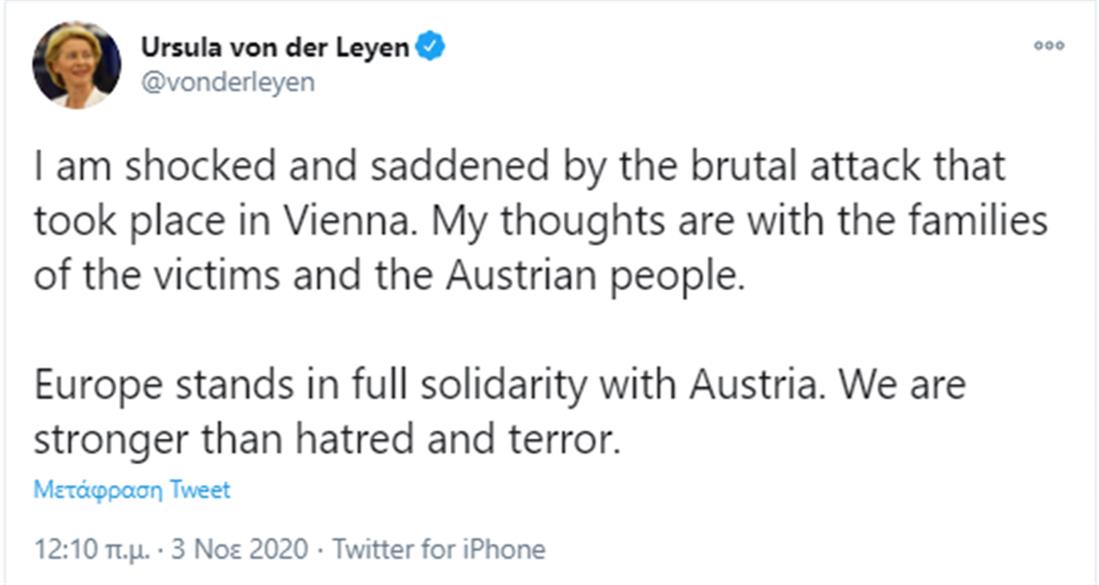
Task: Open the Twitter for iPhone source link
Action: click(438, 549)
